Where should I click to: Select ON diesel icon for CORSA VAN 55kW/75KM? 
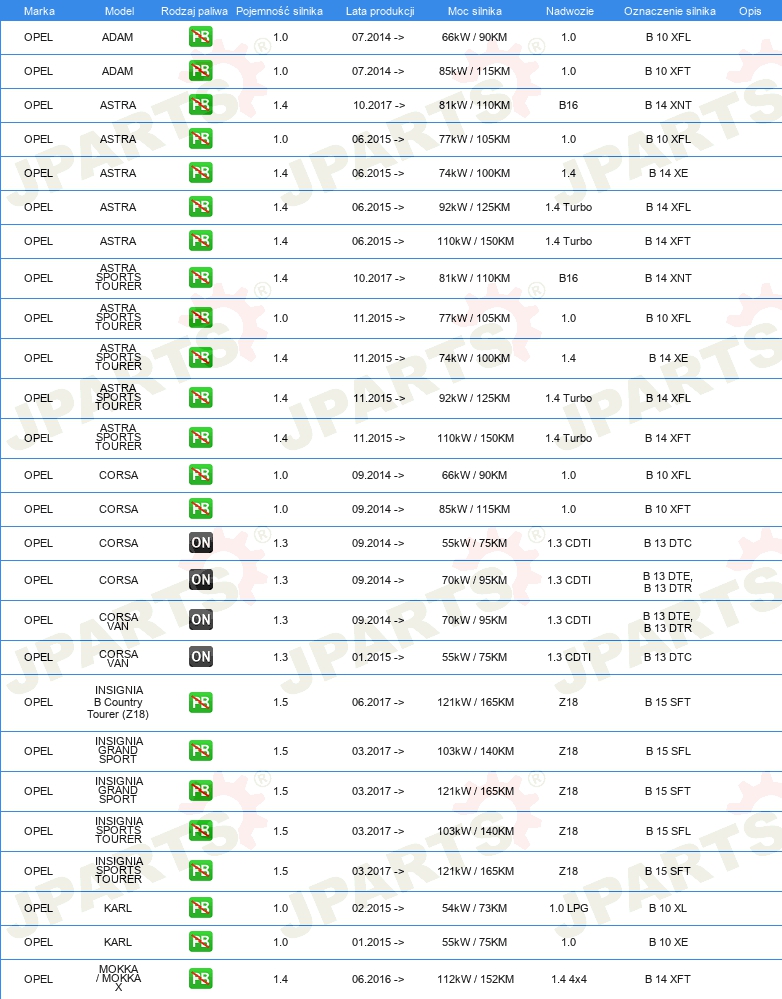pos(201,657)
